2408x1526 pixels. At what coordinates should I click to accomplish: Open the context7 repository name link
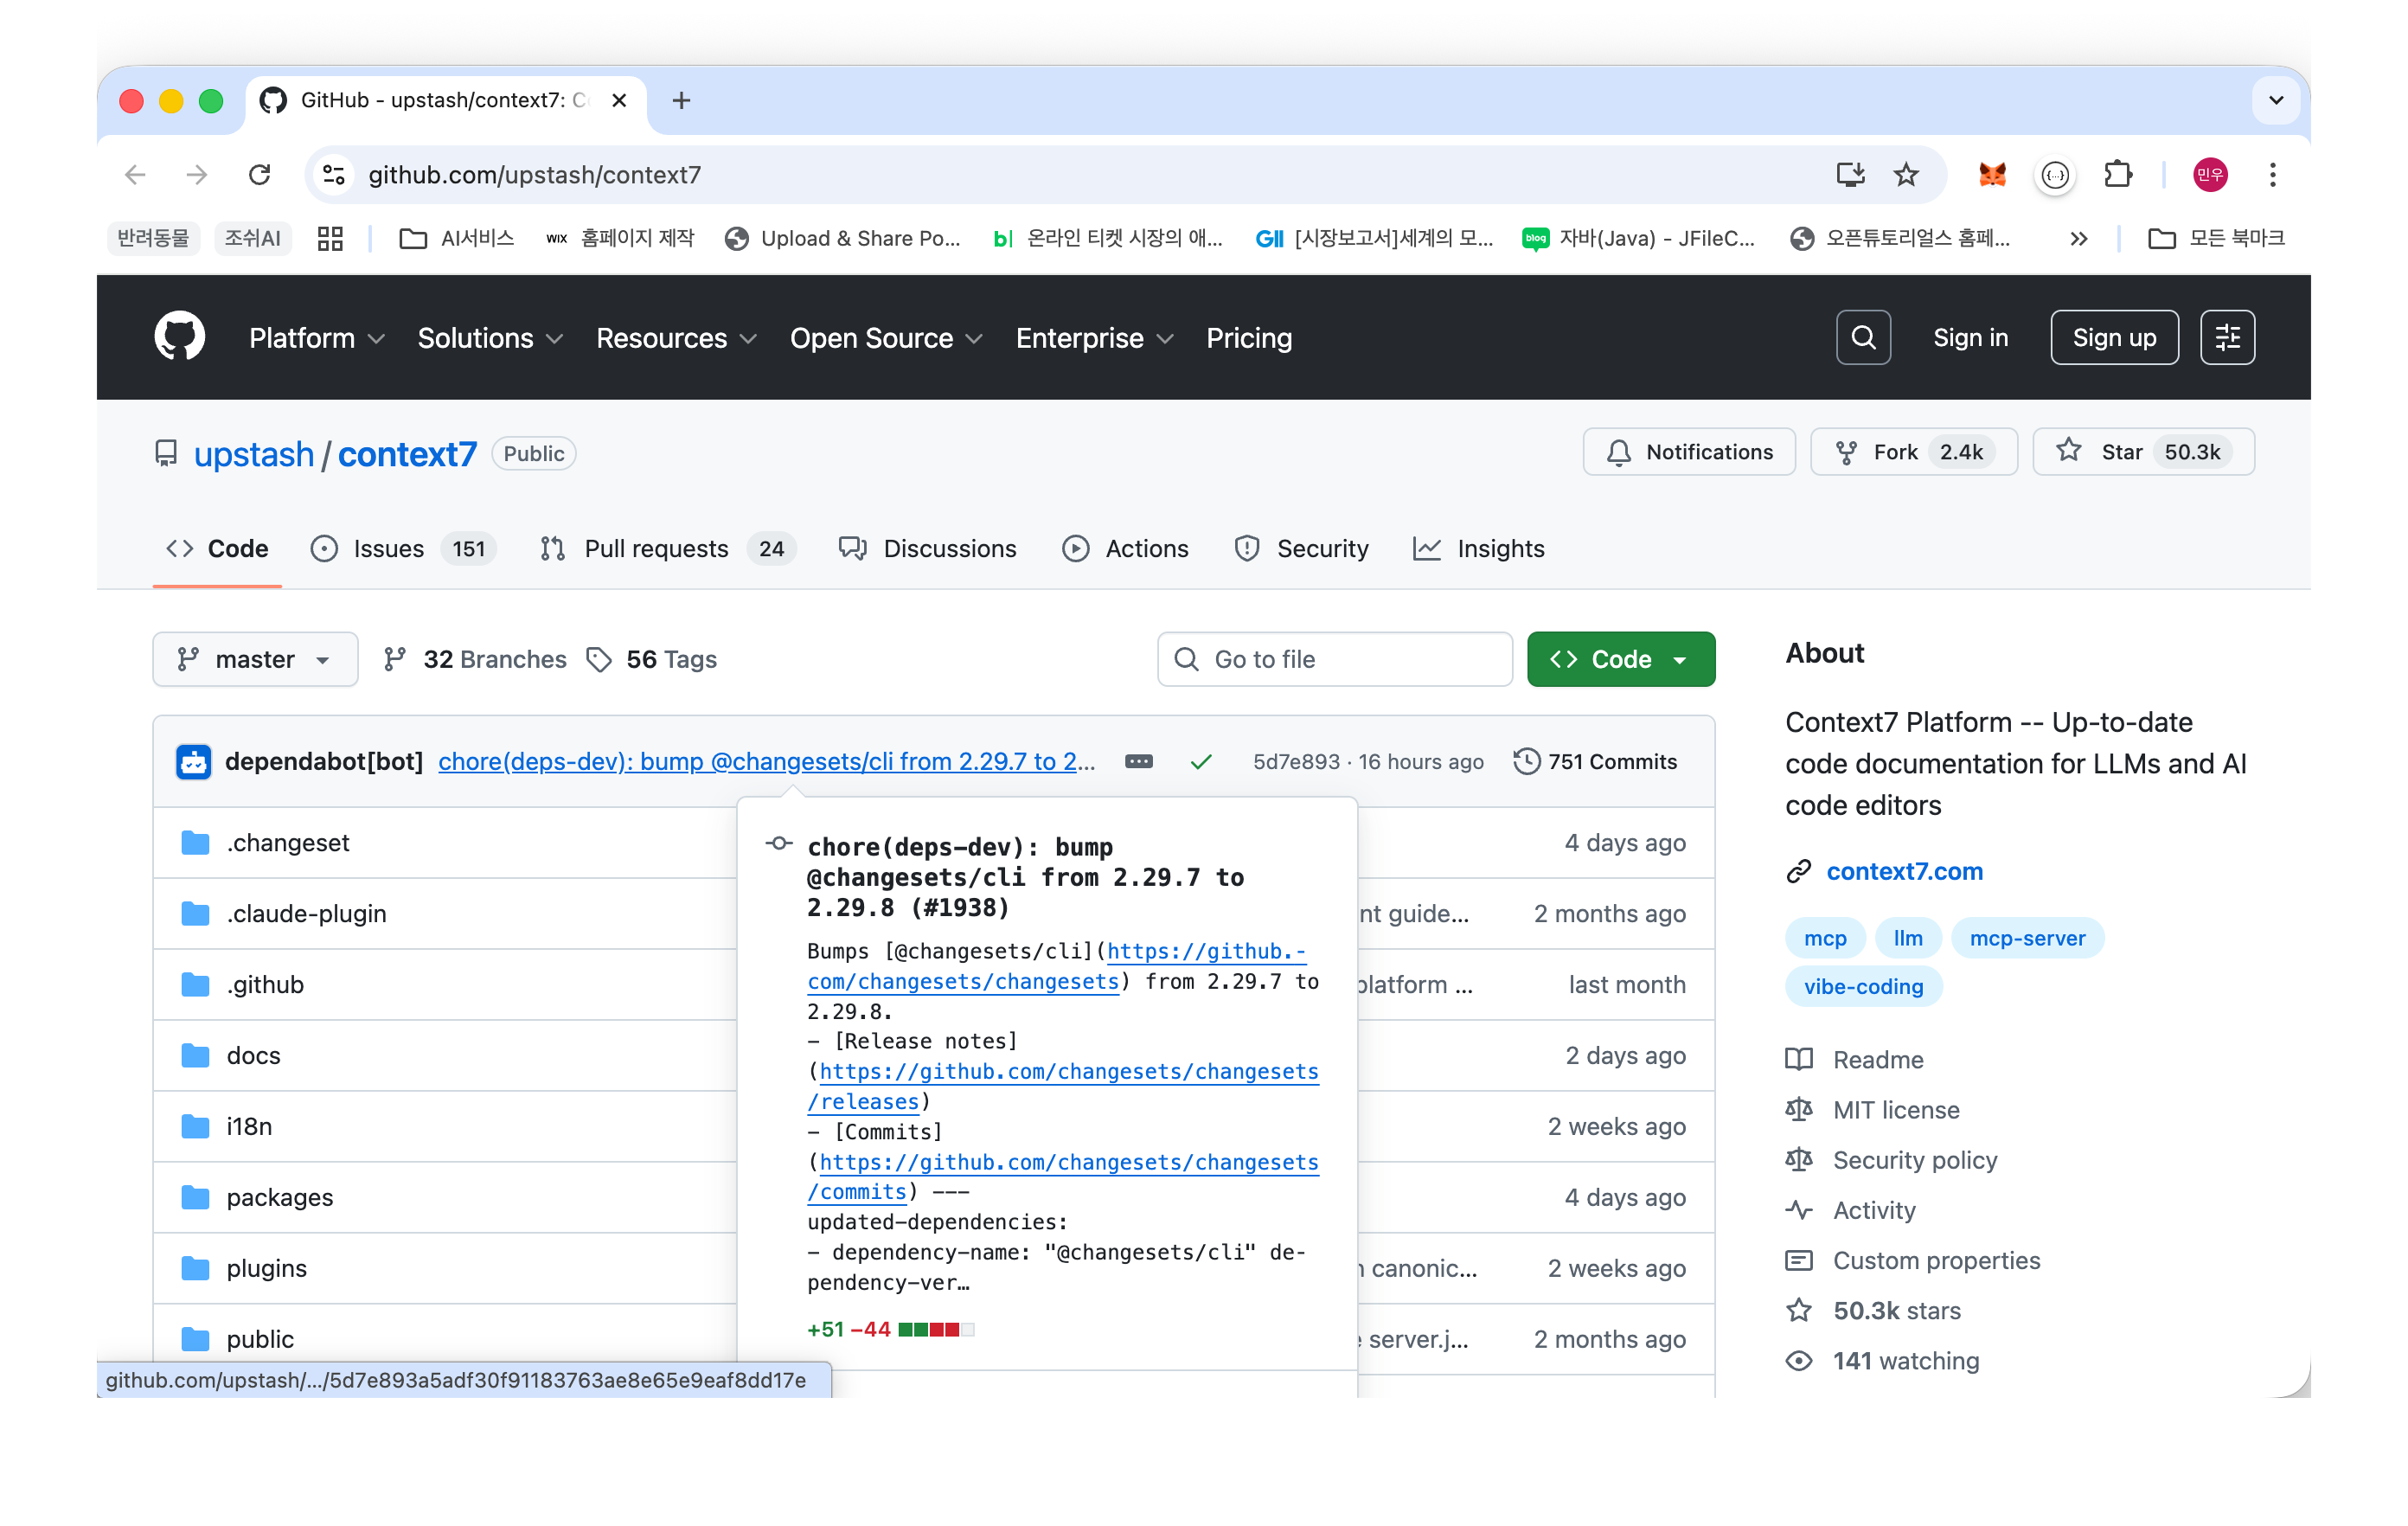click(407, 454)
